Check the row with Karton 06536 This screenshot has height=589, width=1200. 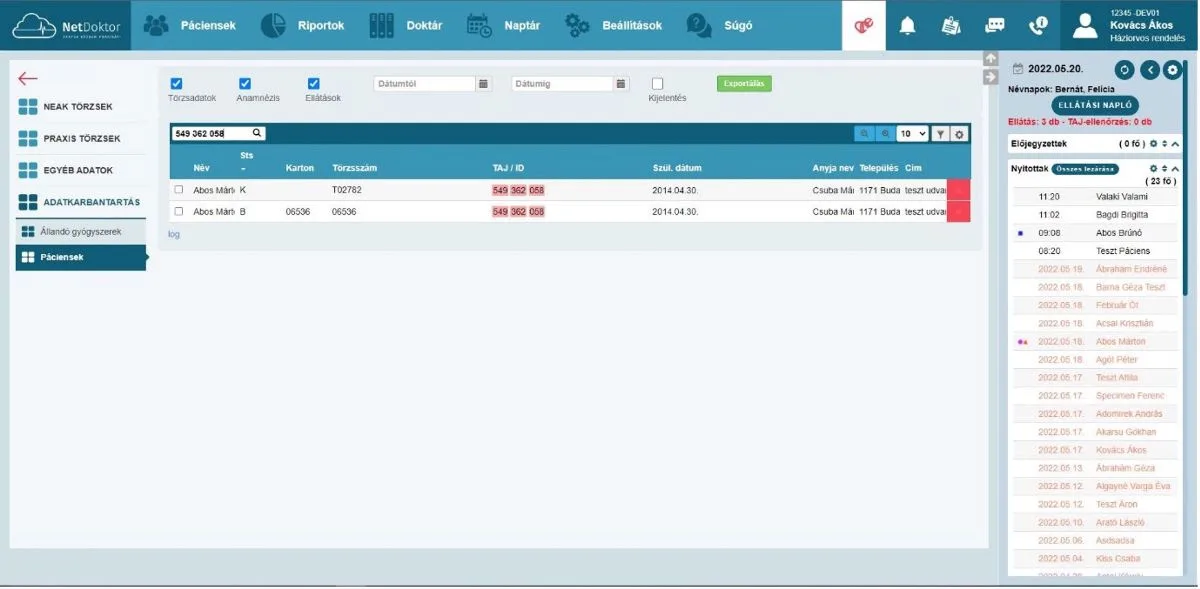click(179, 211)
